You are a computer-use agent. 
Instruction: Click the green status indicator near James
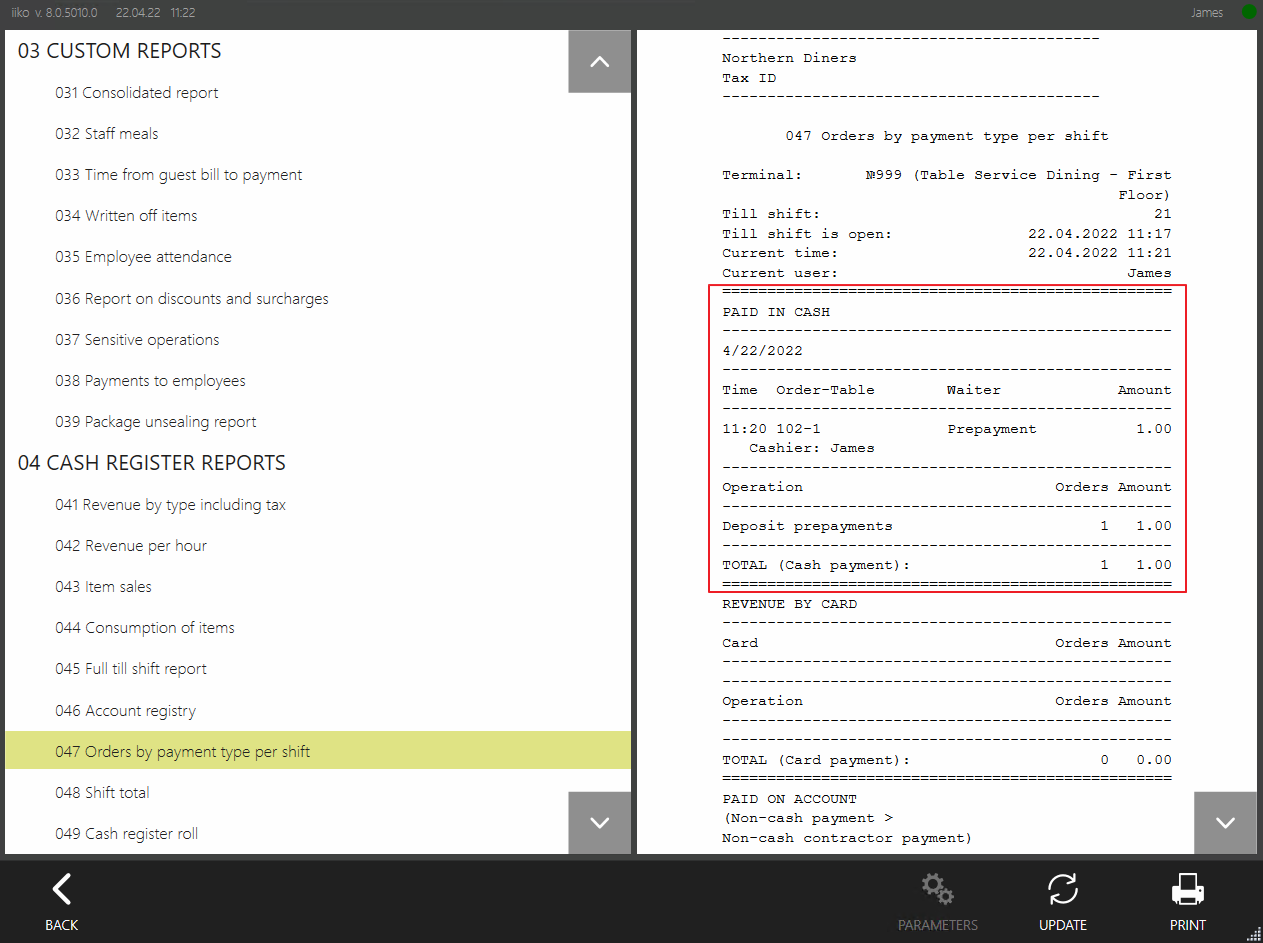tap(1249, 13)
